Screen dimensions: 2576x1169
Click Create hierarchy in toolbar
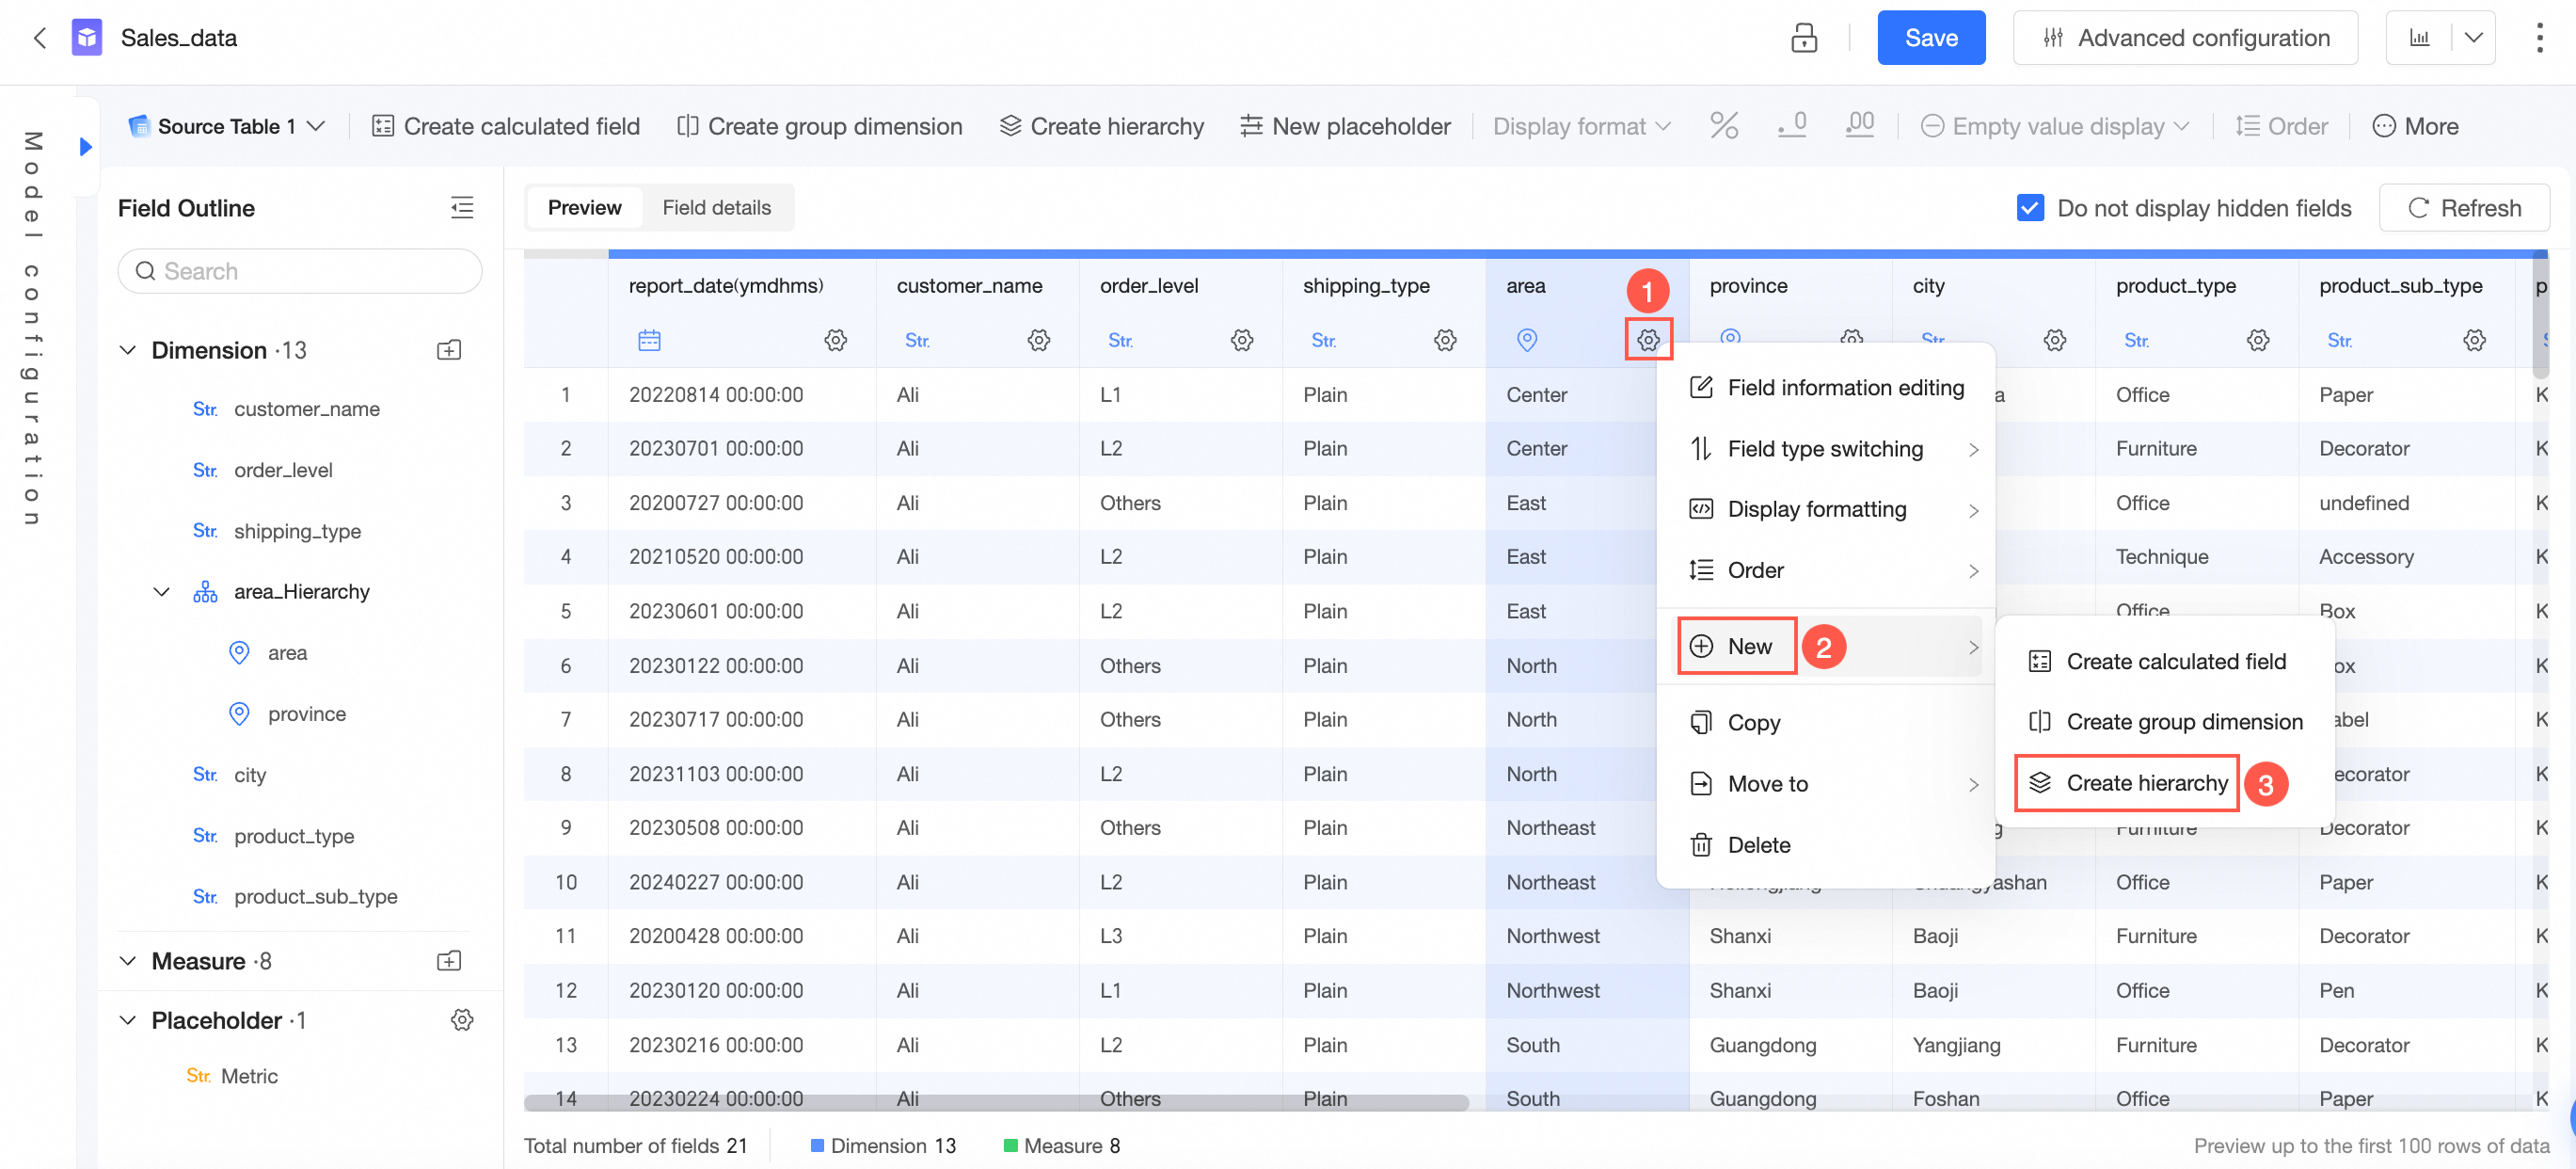[1101, 126]
